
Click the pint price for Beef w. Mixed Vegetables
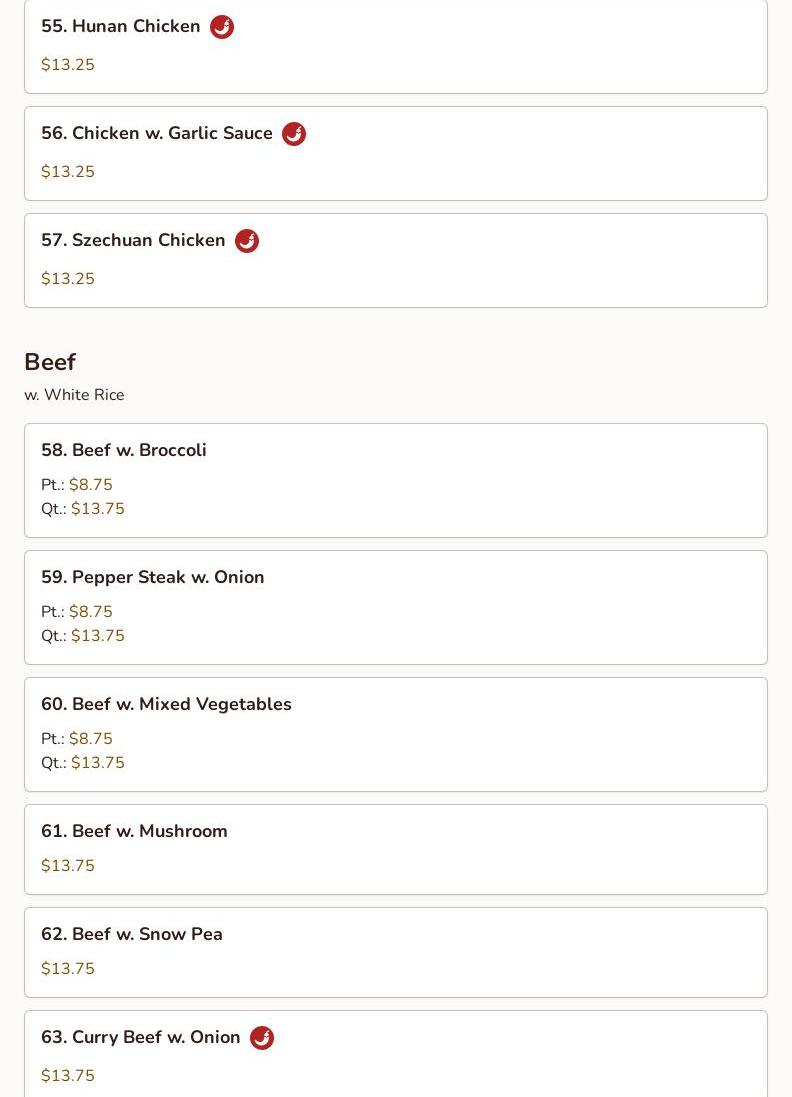[x=90, y=738]
